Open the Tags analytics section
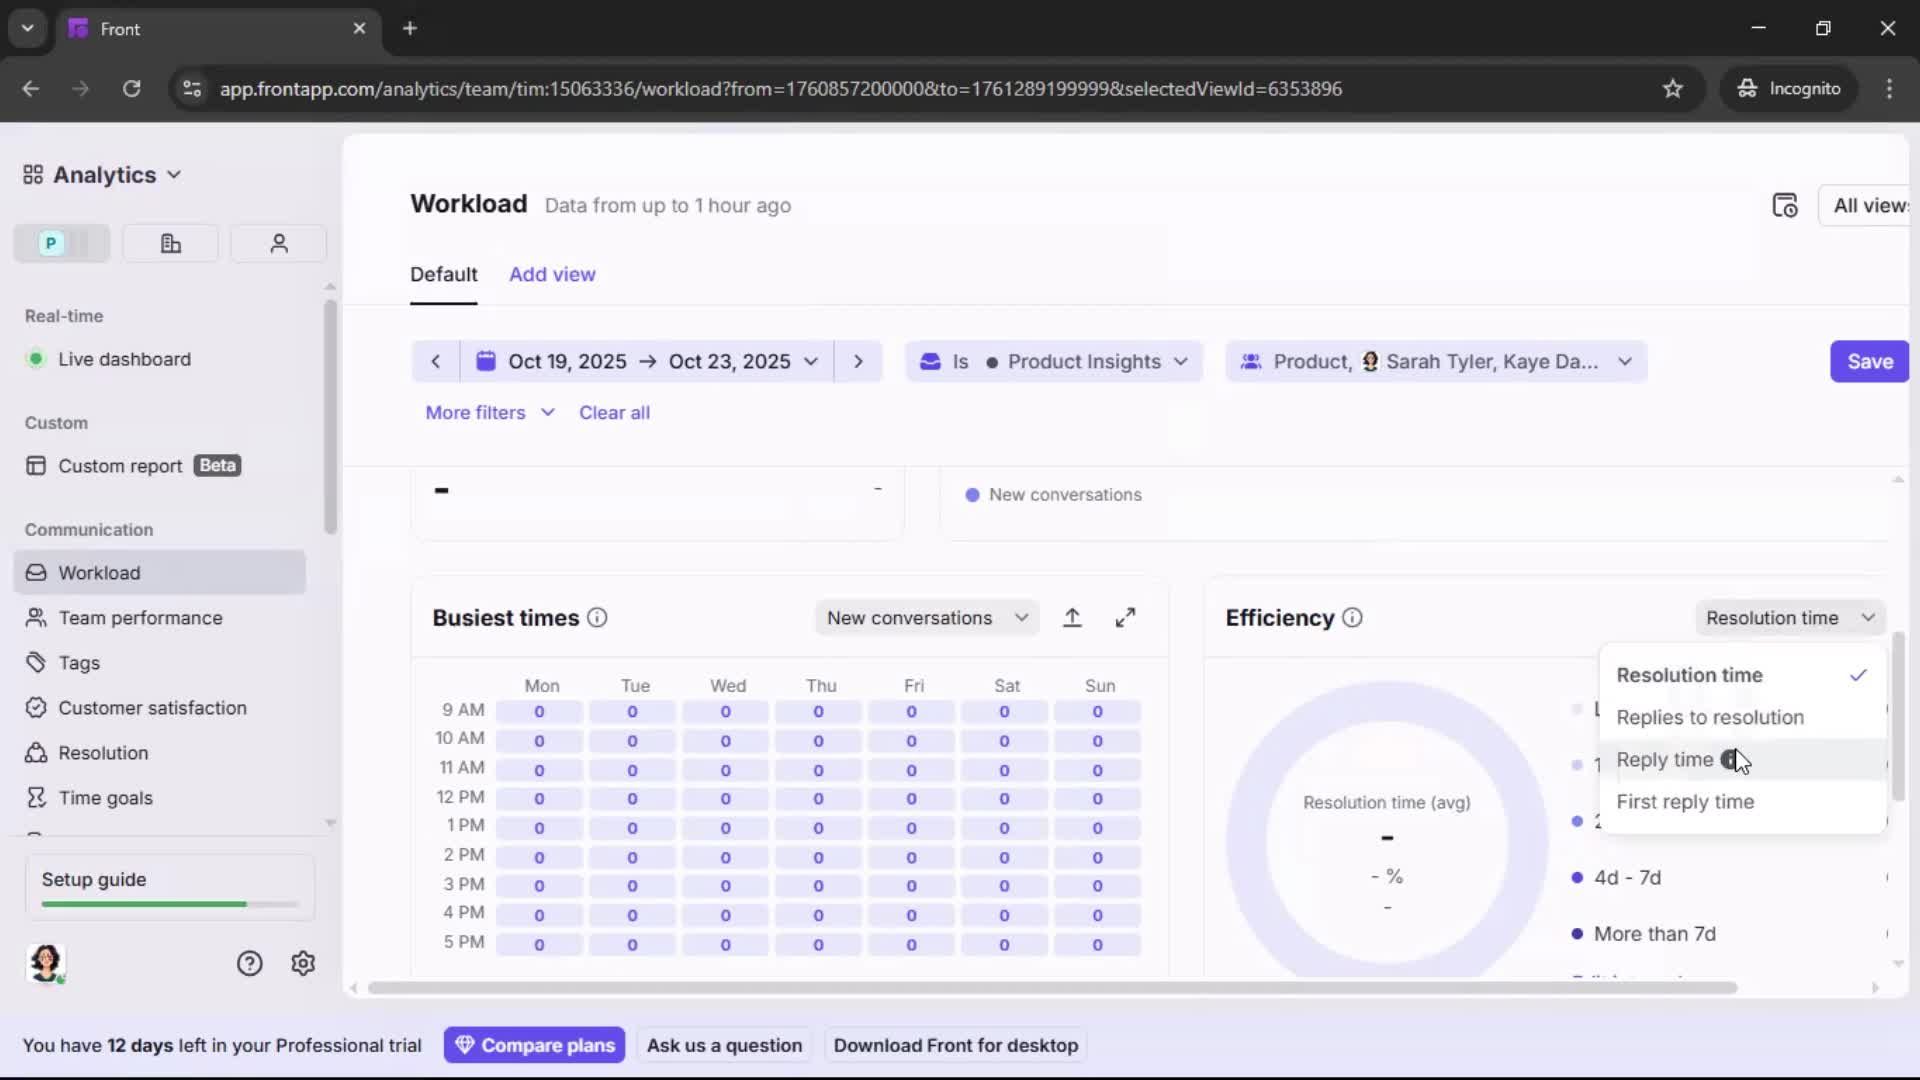 pyautogui.click(x=78, y=662)
